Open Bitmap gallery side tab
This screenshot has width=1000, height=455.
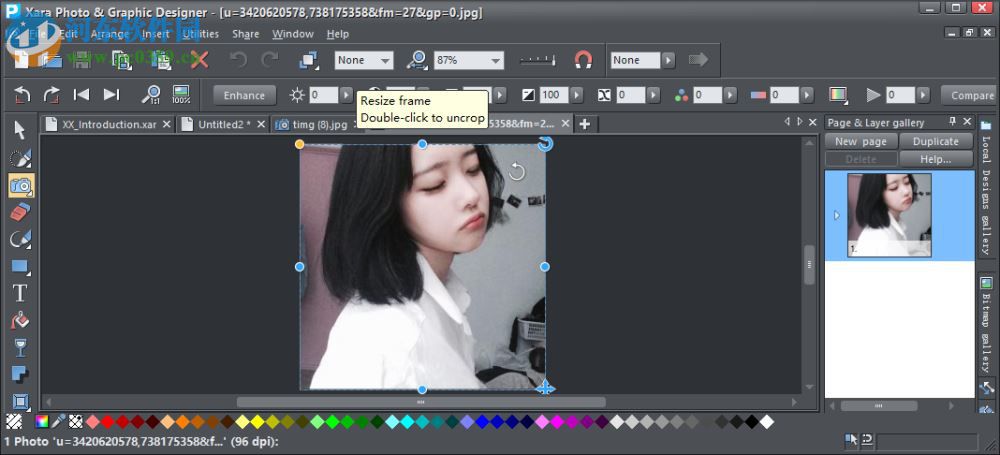click(x=986, y=325)
